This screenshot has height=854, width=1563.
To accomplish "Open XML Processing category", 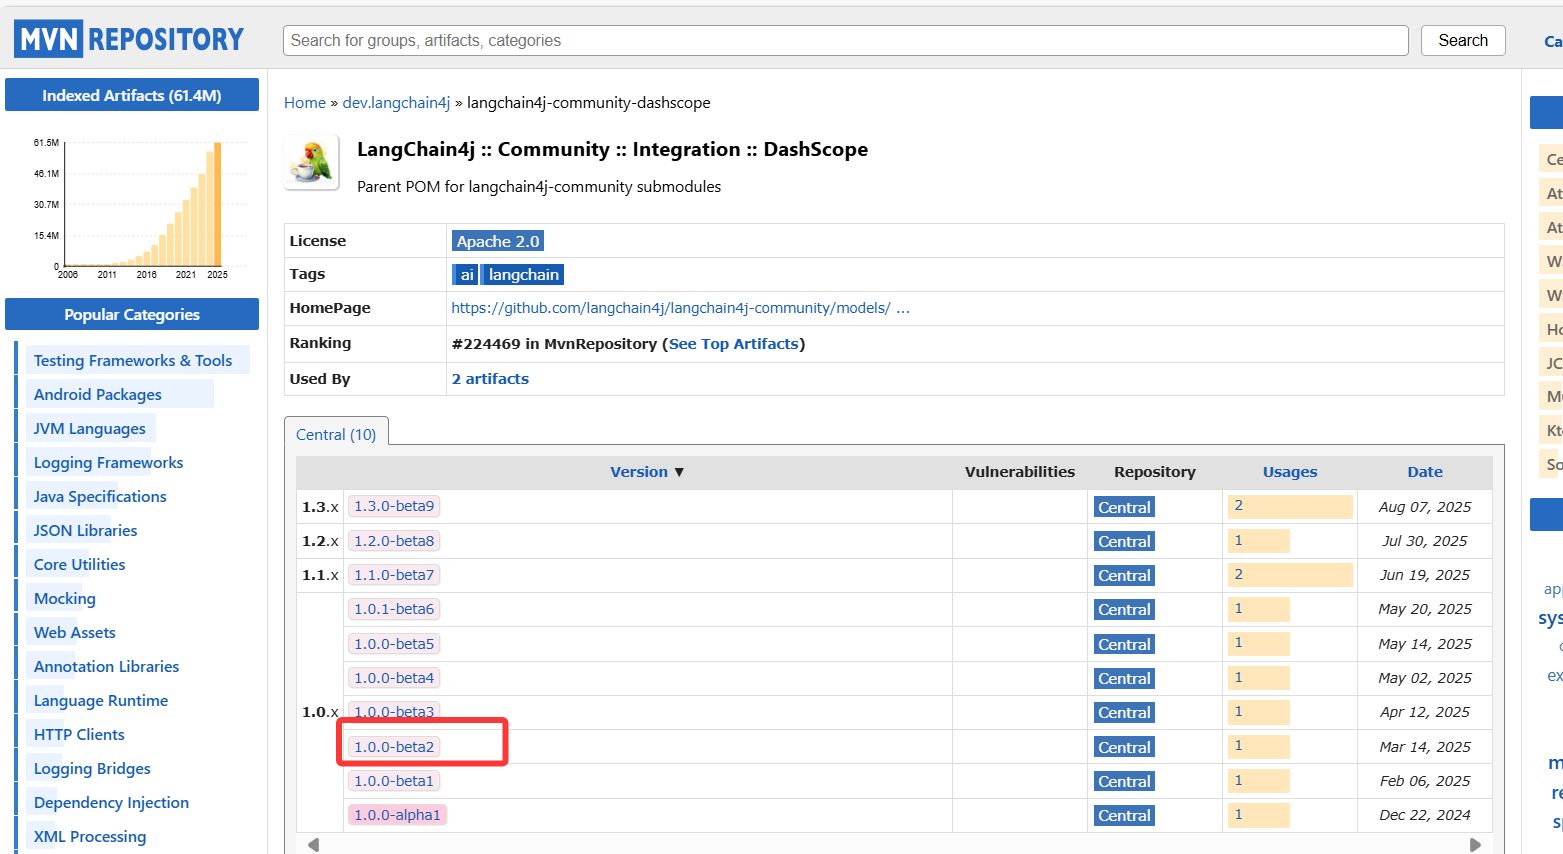I will click(x=90, y=836).
